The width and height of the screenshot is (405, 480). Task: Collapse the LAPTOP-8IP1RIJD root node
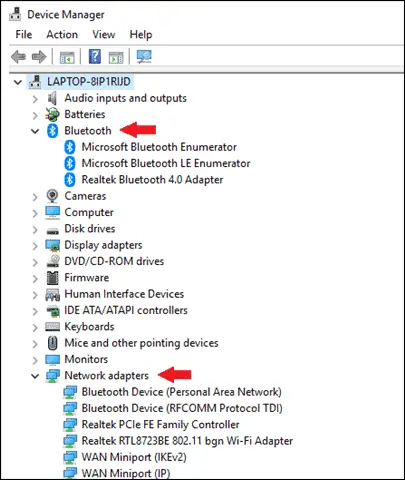point(18,82)
